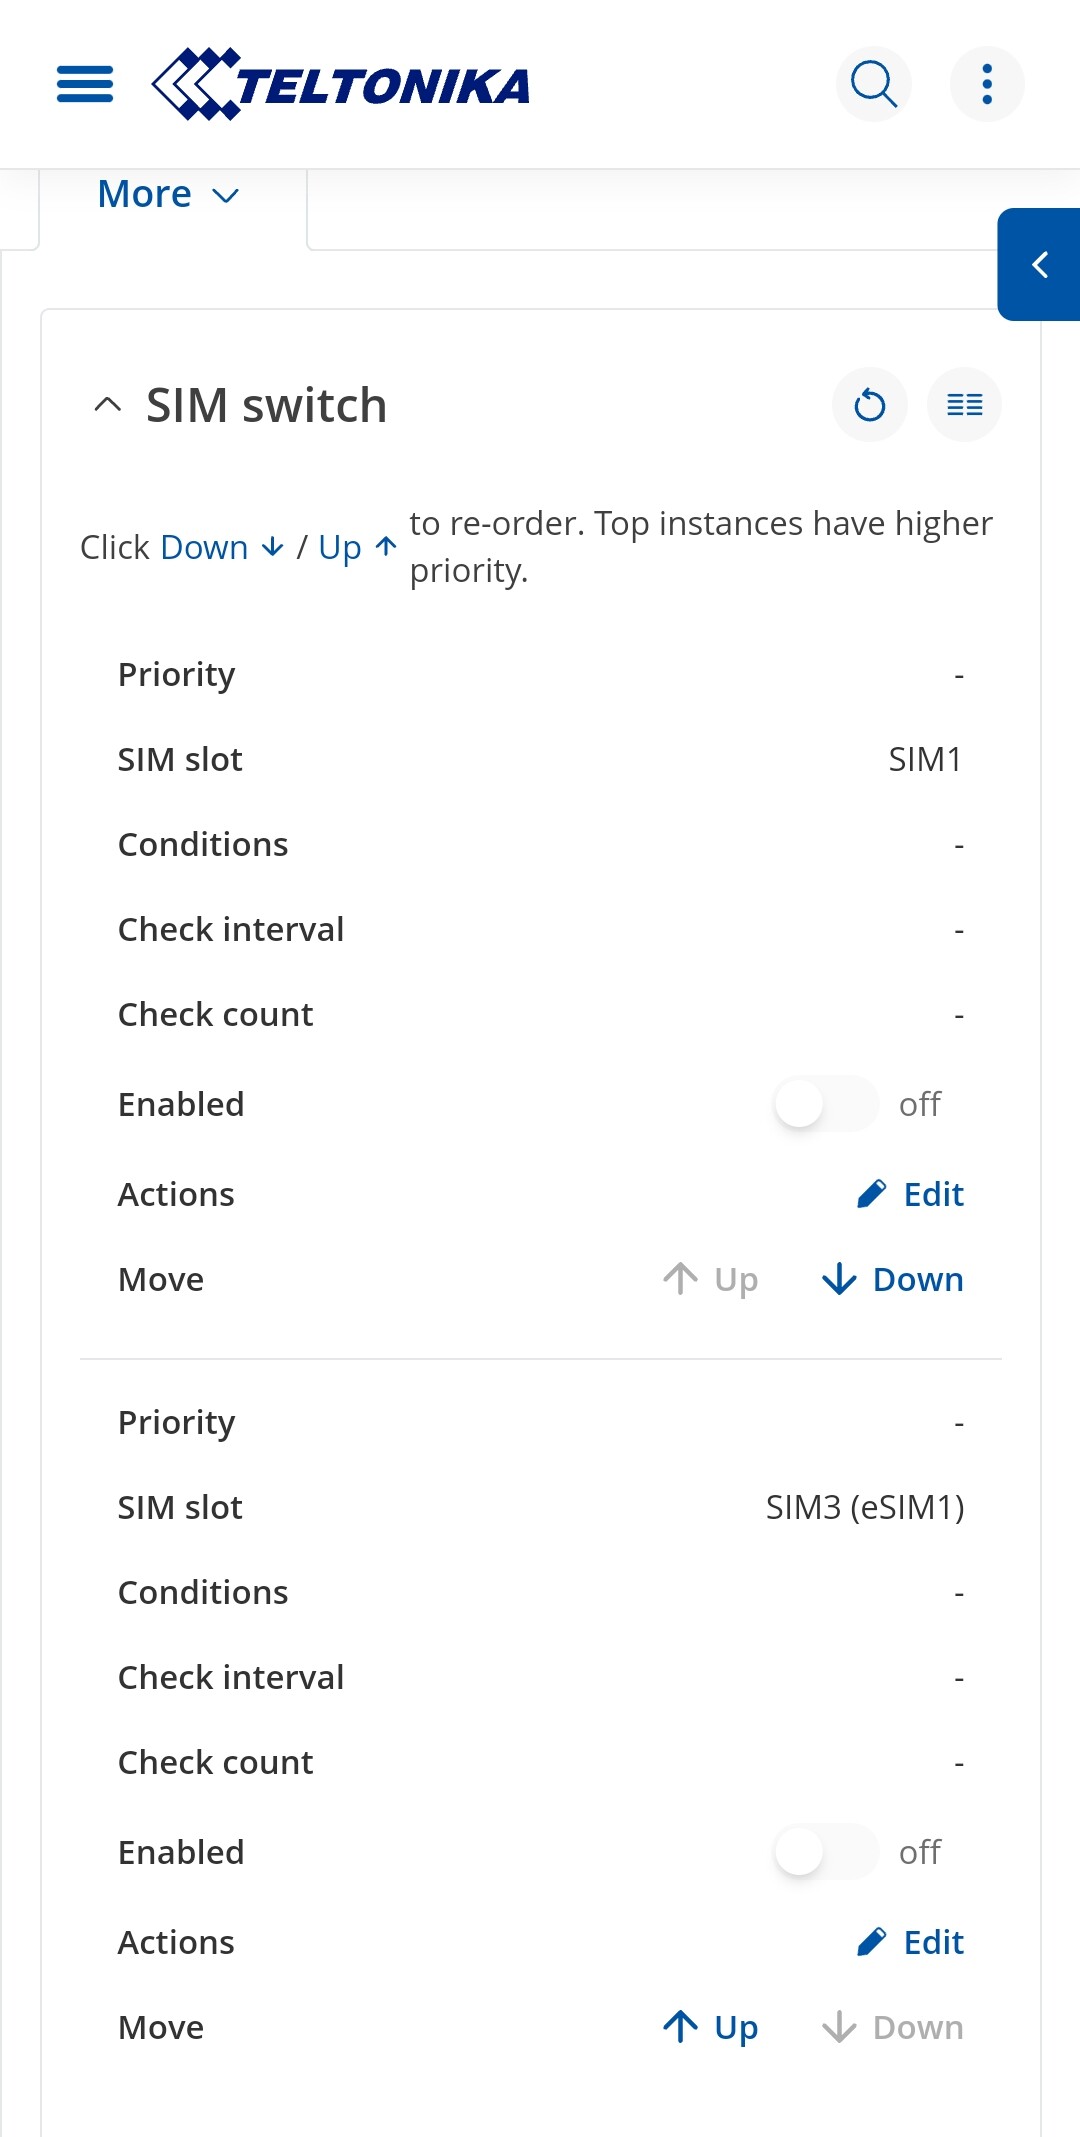Click the Teltonika logo
The height and width of the screenshot is (2137, 1080).
[340, 84]
